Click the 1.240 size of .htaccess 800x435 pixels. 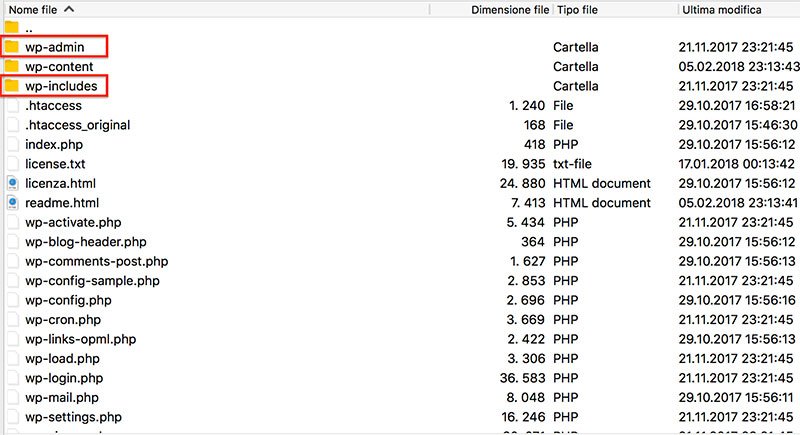(527, 106)
